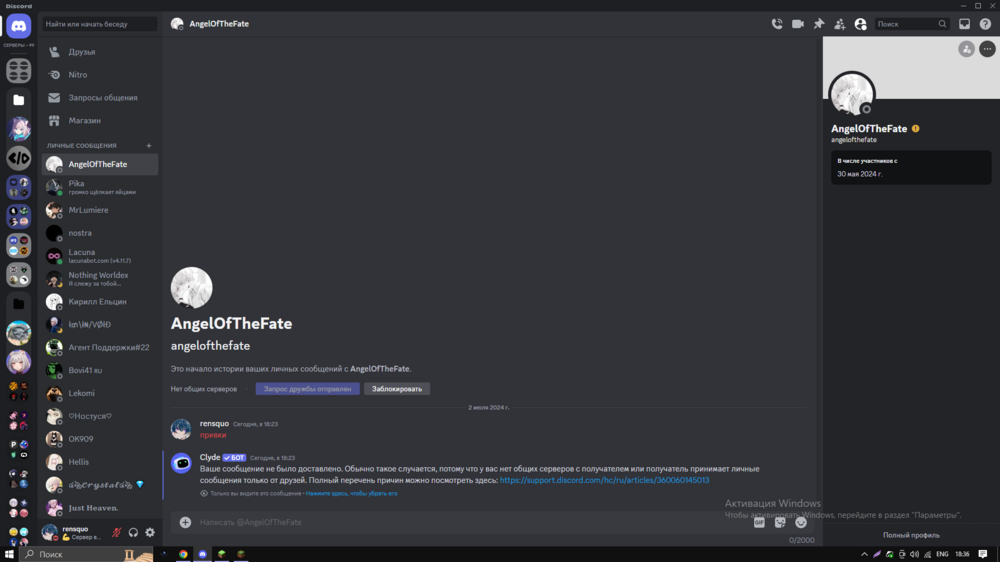Open Discord taskbar icon

203,554
